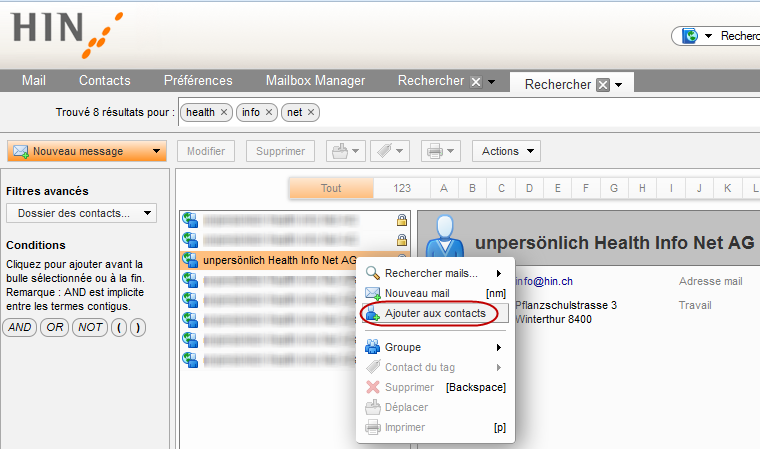Click the info@hin.ch email link
760x449 pixels.
click(544, 281)
